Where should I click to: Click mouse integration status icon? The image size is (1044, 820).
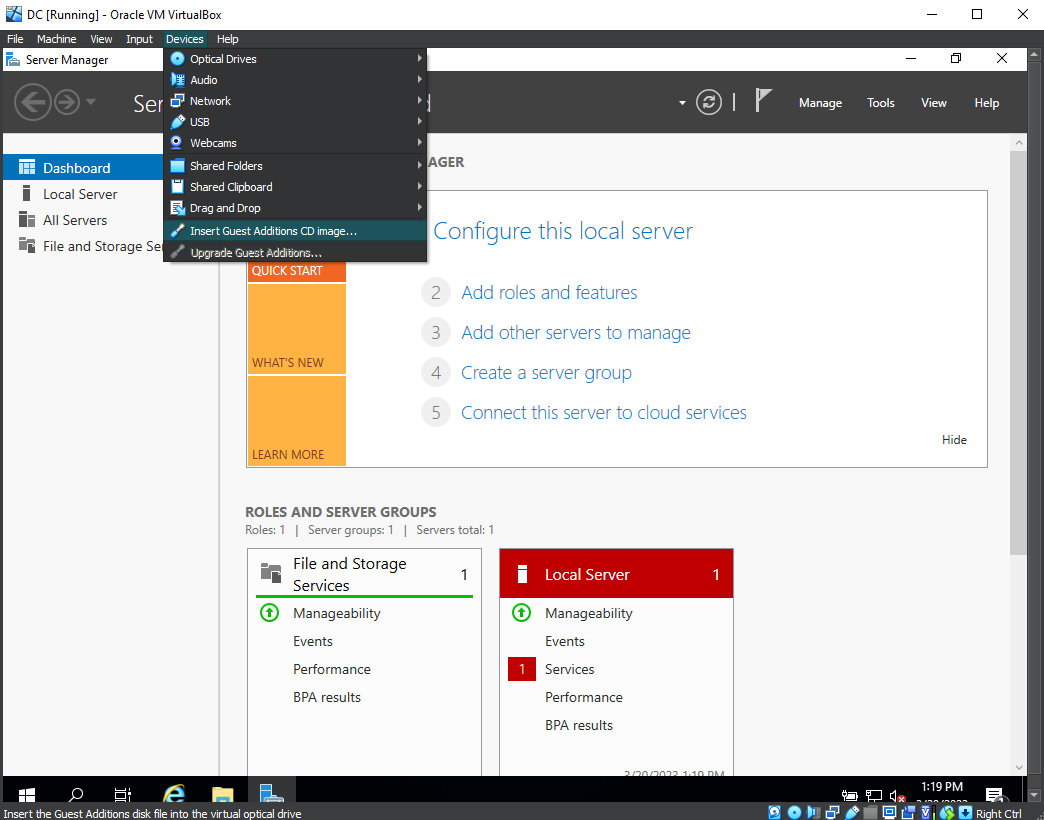point(946,812)
